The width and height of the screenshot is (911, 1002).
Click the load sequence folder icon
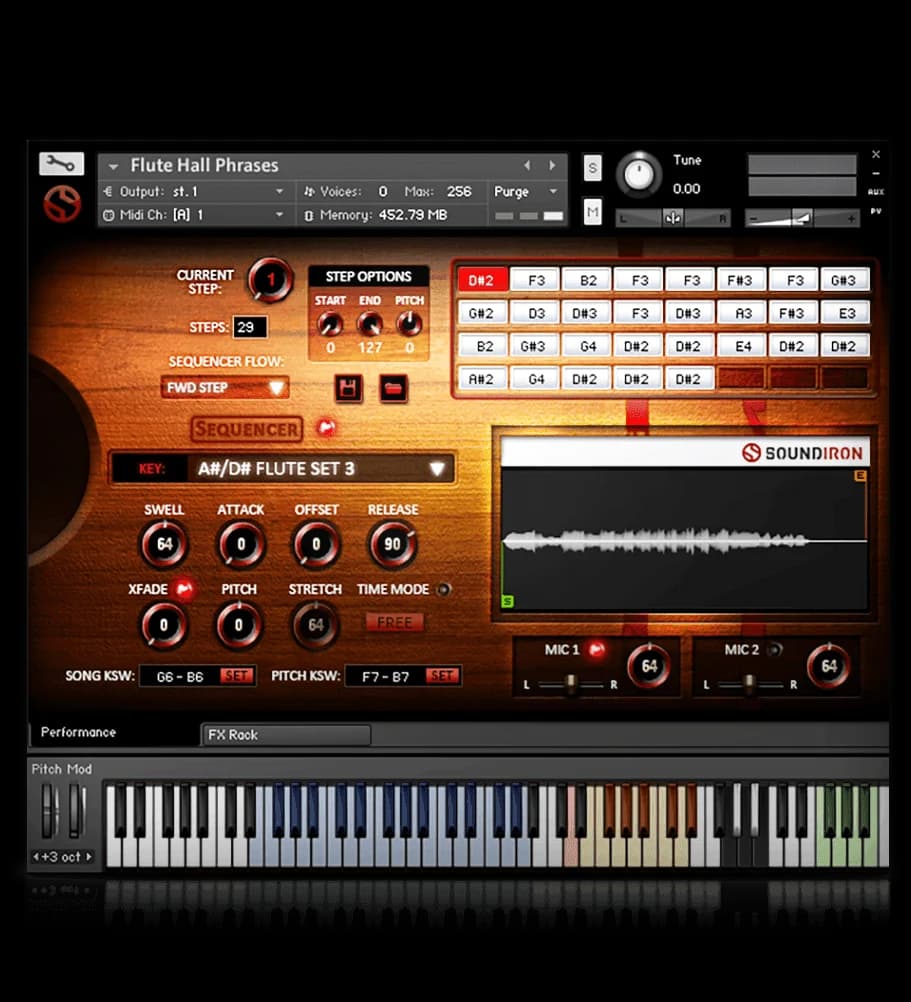pos(394,388)
